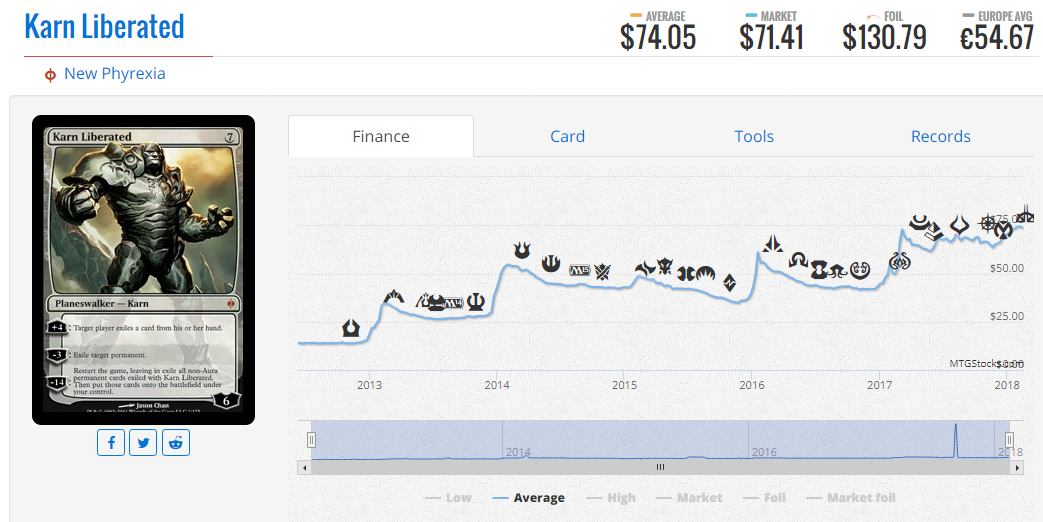The height and width of the screenshot is (522, 1043).
Task: Click the left arrow of chart scrollbar
Action: [x=305, y=467]
